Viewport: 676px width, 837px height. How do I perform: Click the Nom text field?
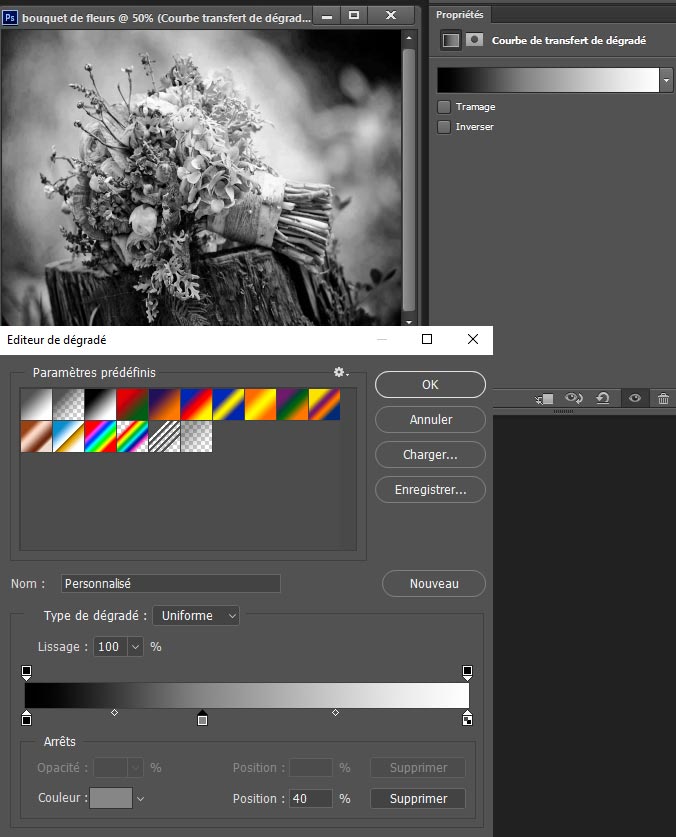coord(170,583)
